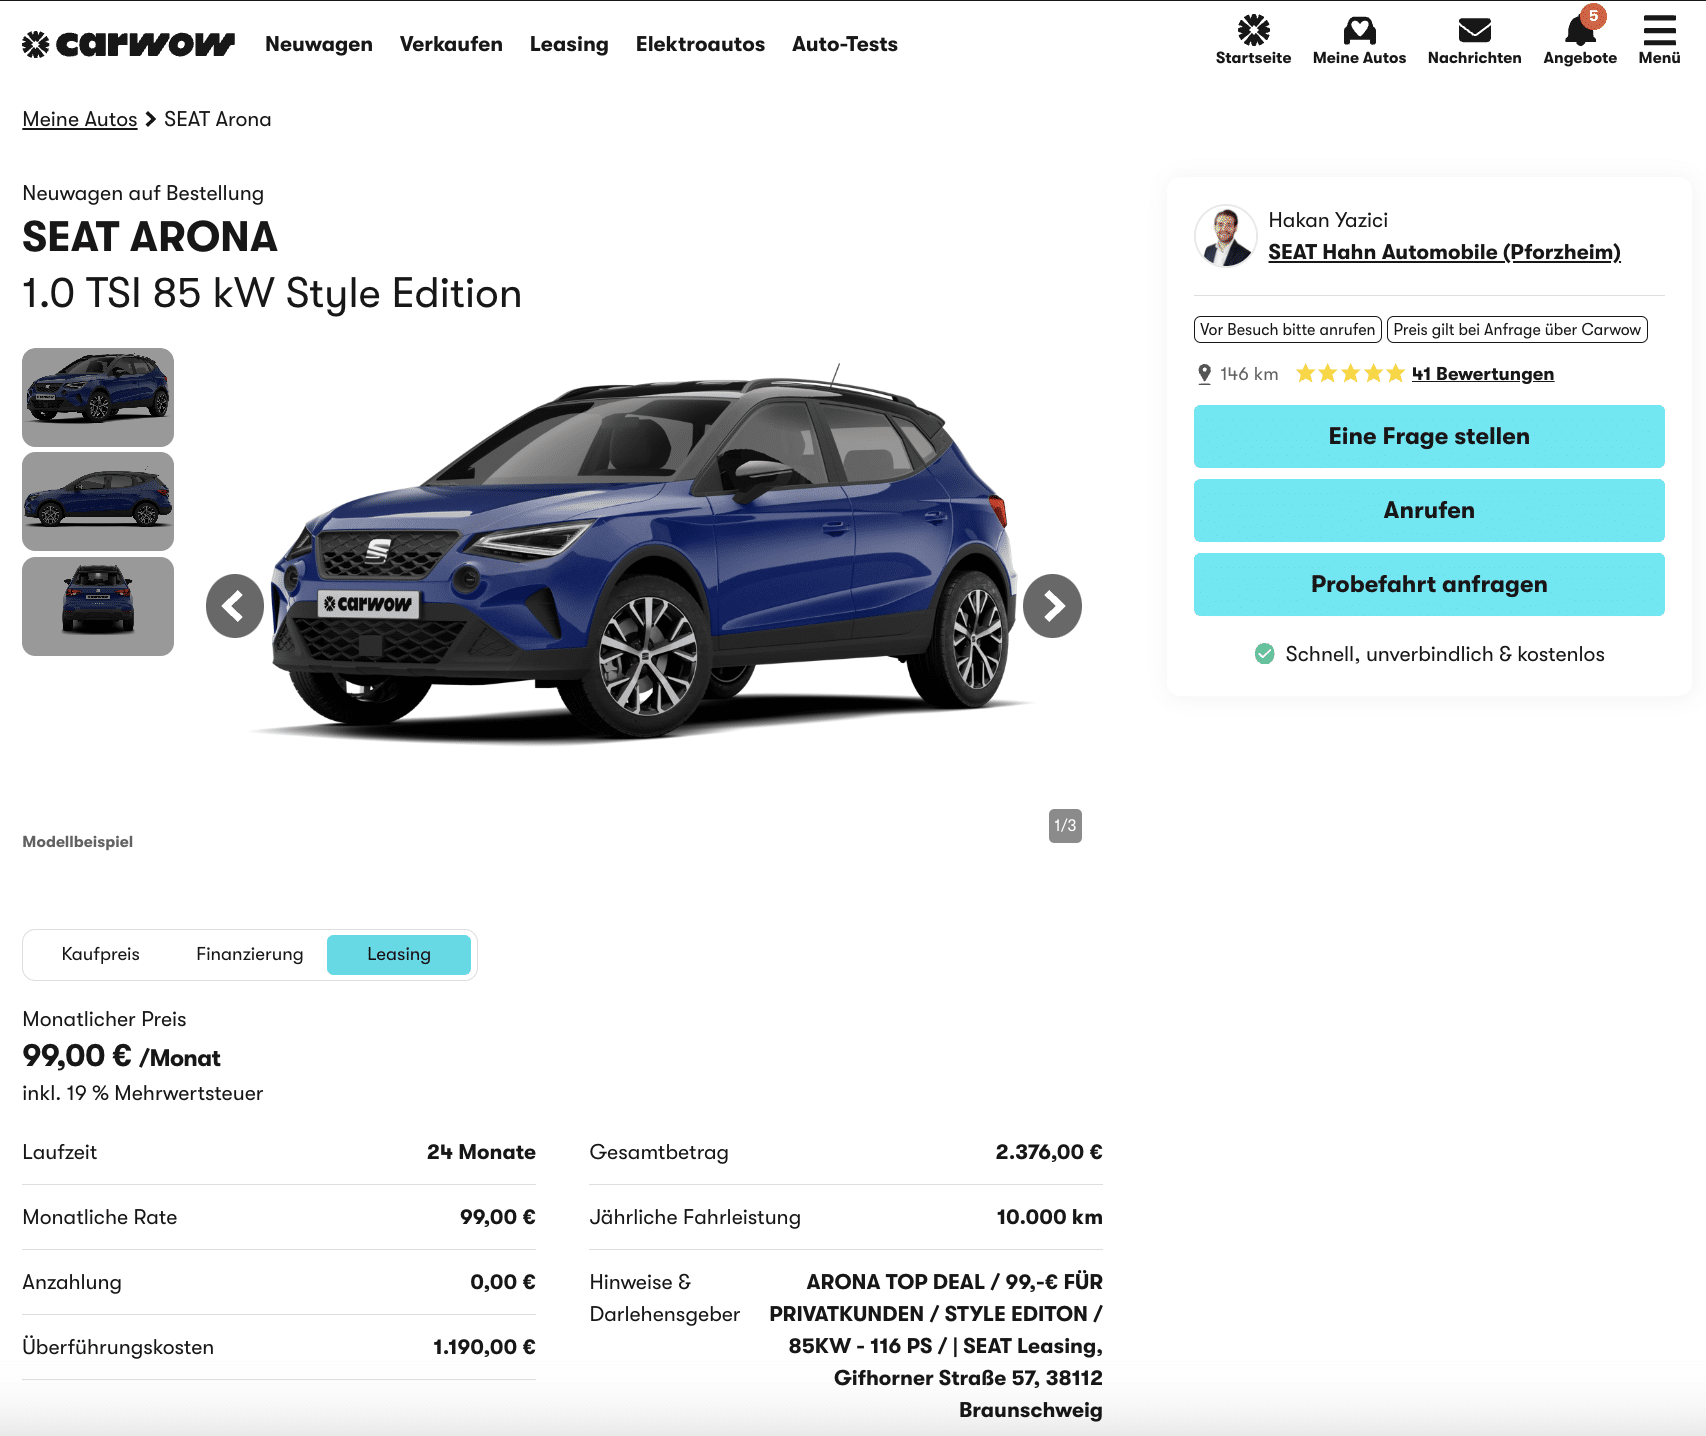
Task: Switch to Finanzierung tab
Action: (250, 954)
